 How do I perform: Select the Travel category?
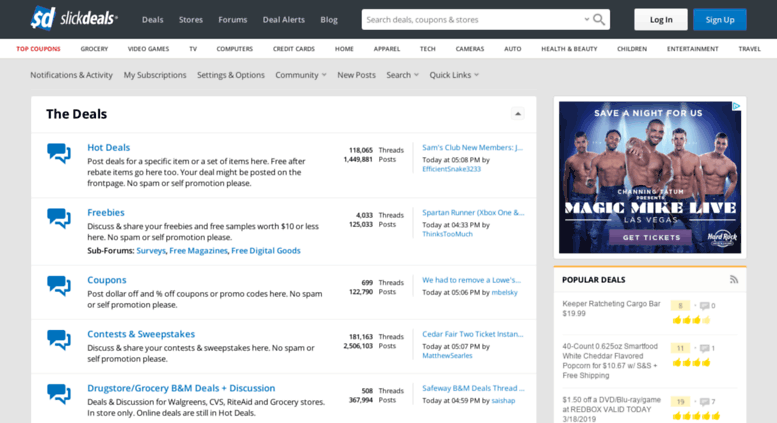[749, 49]
